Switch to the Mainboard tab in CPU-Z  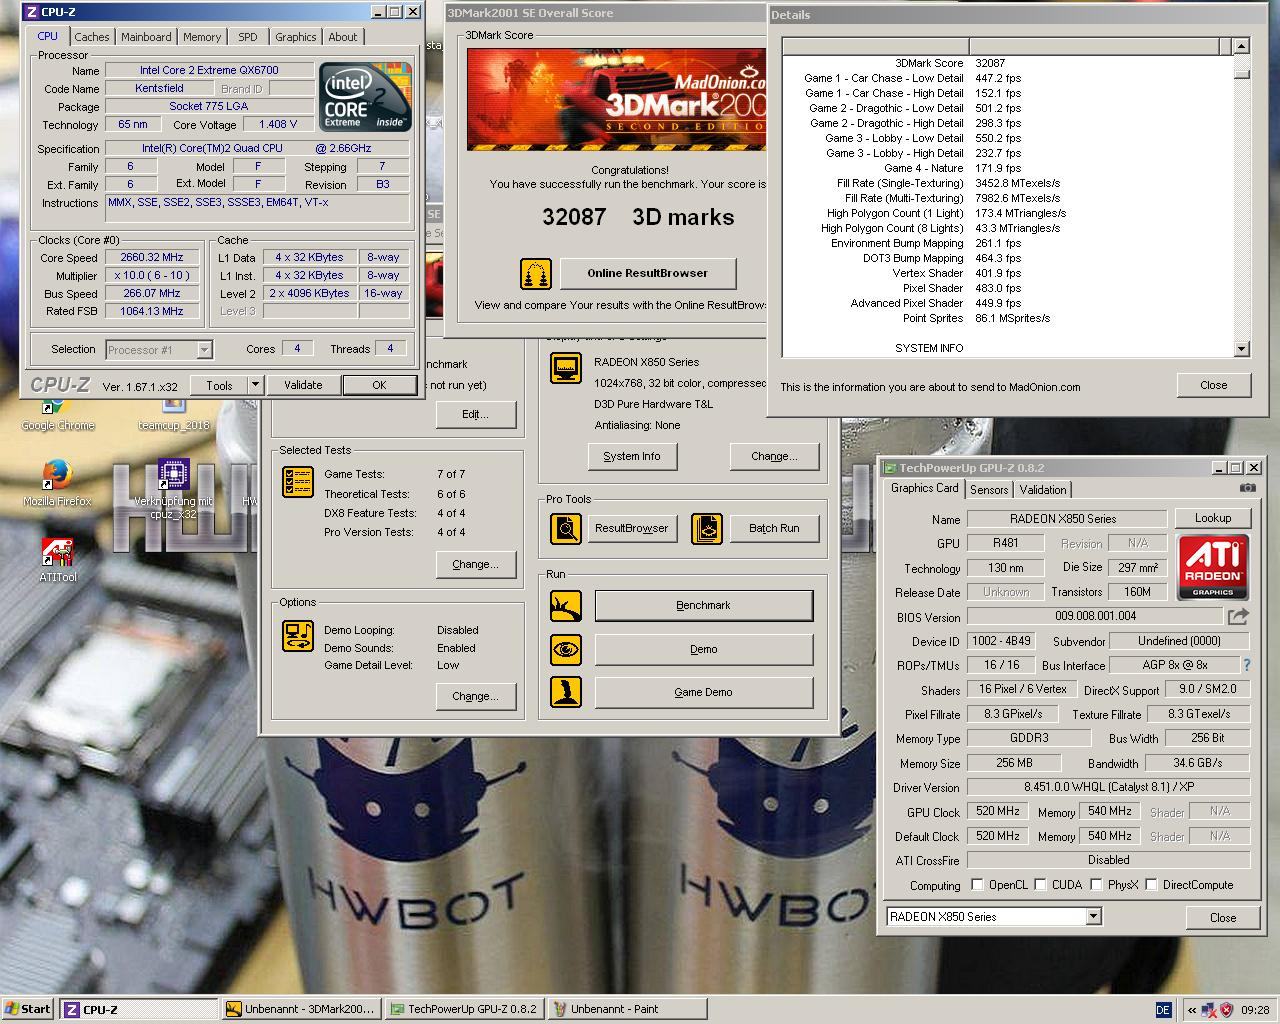[146, 37]
